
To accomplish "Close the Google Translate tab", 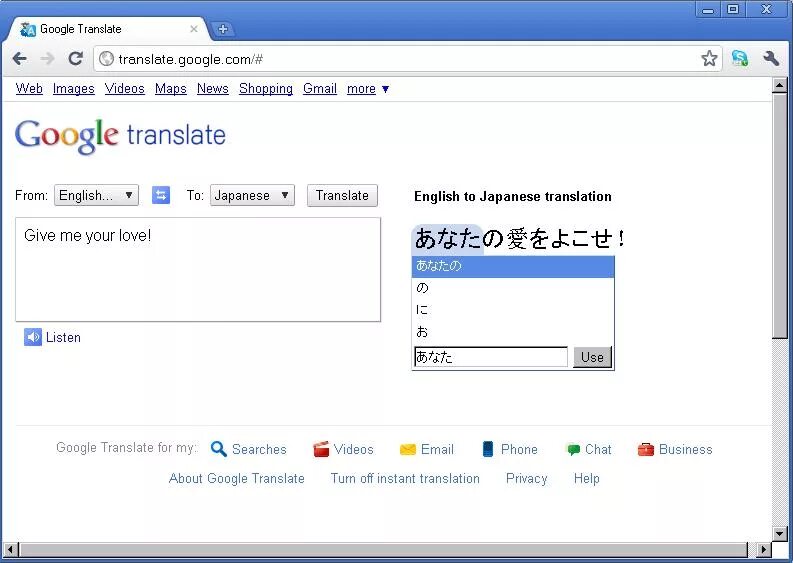I will 194,29.
